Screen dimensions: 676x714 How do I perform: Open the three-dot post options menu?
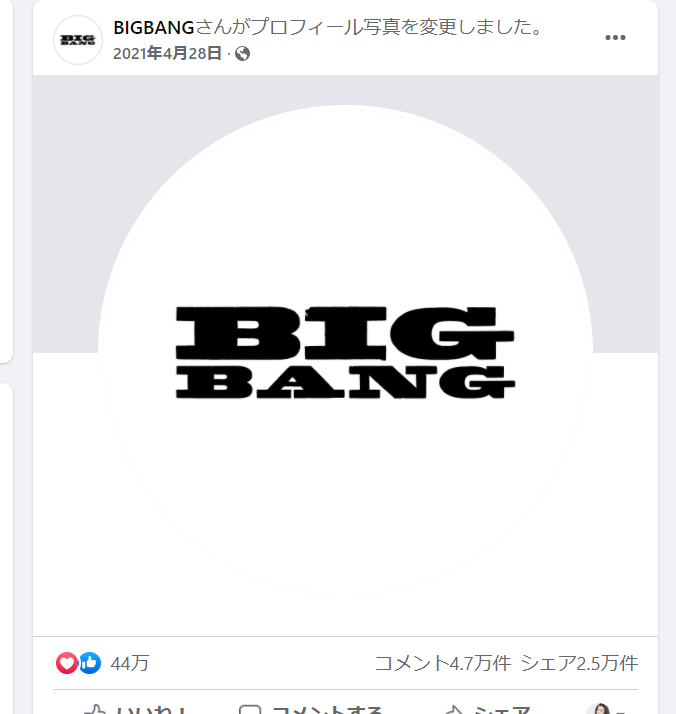pyautogui.click(x=615, y=38)
